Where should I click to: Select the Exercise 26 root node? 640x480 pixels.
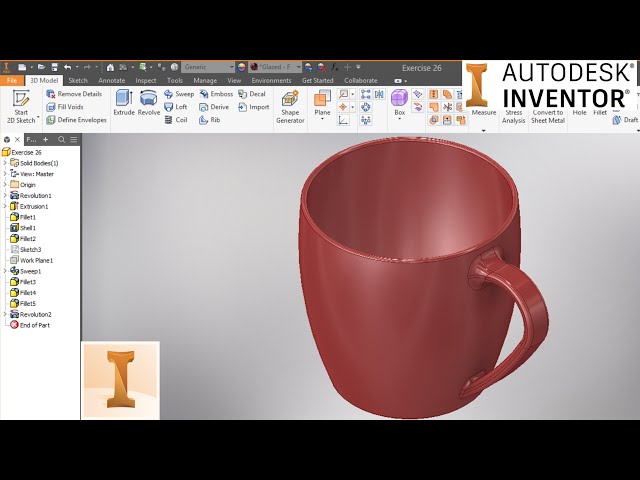(x=22, y=152)
